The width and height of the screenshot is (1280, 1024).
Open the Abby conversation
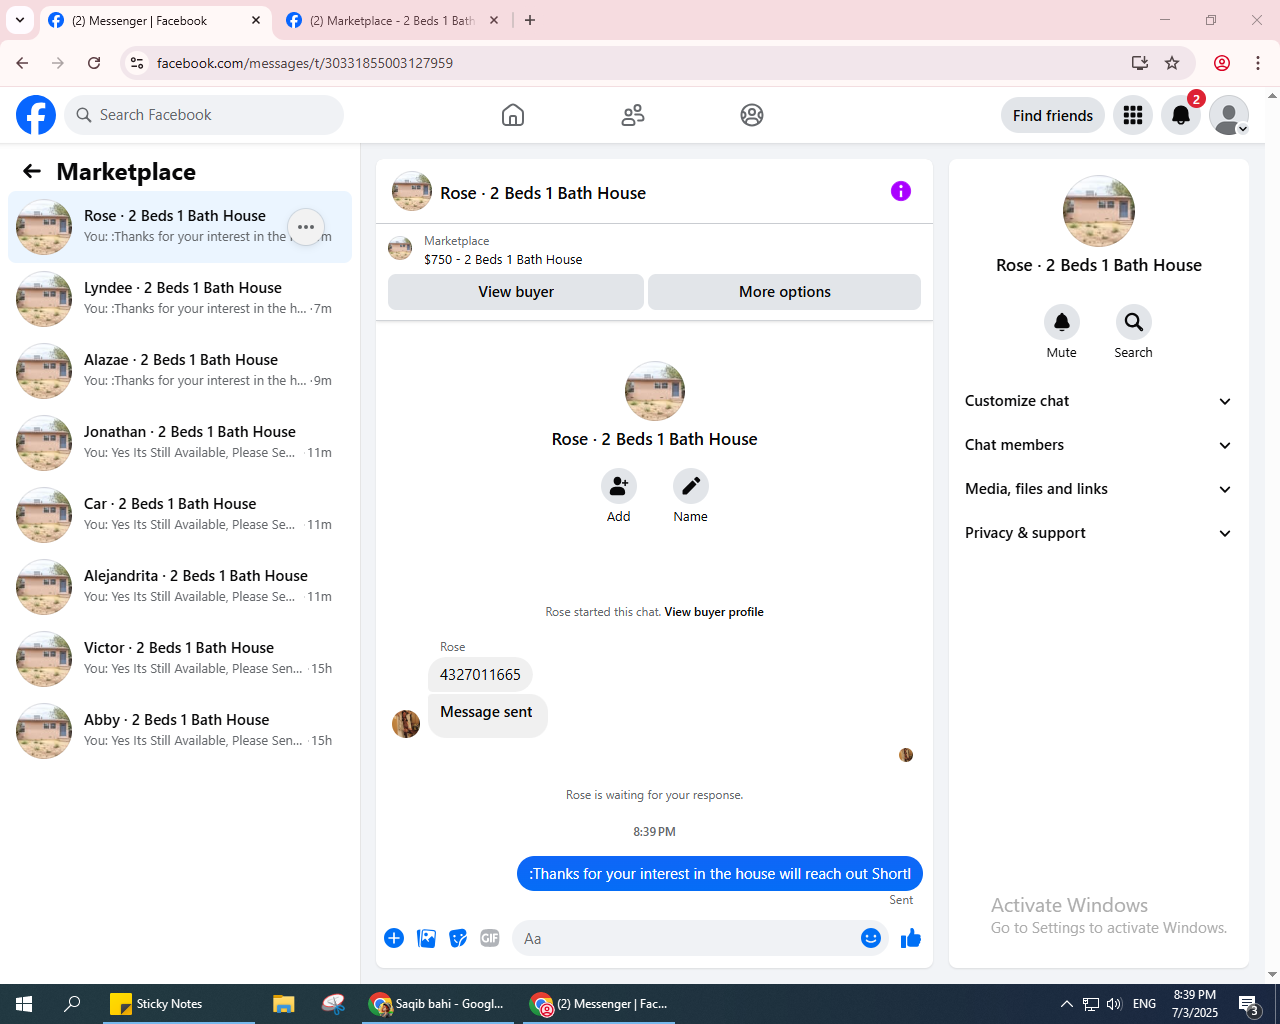click(180, 731)
